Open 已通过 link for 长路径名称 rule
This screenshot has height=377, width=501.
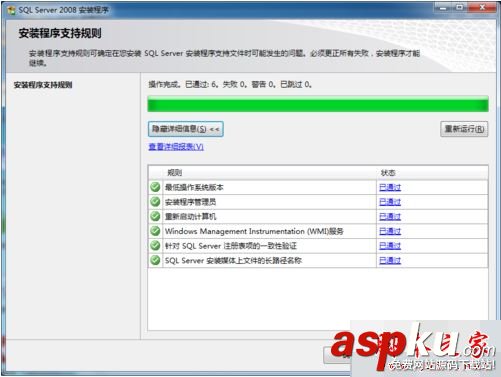pyautogui.click(x=390, y=260)
